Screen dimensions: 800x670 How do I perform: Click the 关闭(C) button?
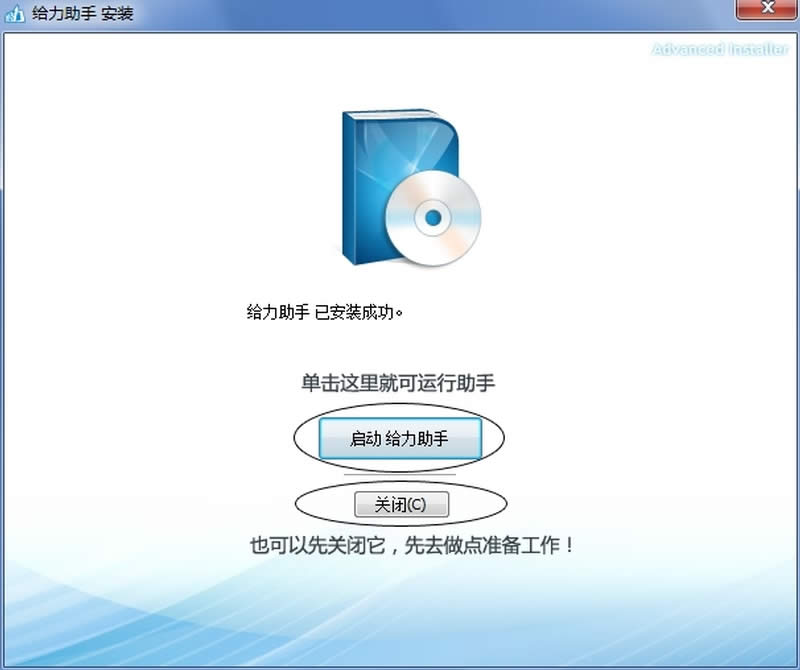tap(402, 504)
